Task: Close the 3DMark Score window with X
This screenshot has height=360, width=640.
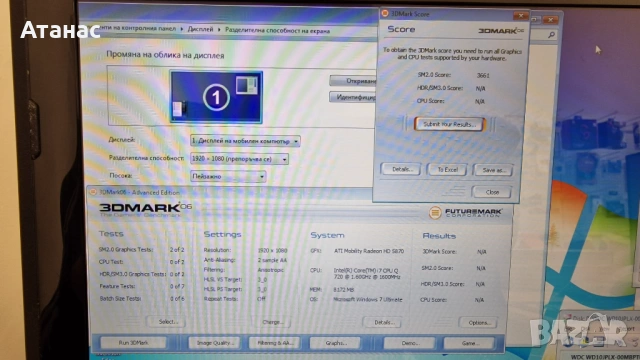Action: (520, 16)
